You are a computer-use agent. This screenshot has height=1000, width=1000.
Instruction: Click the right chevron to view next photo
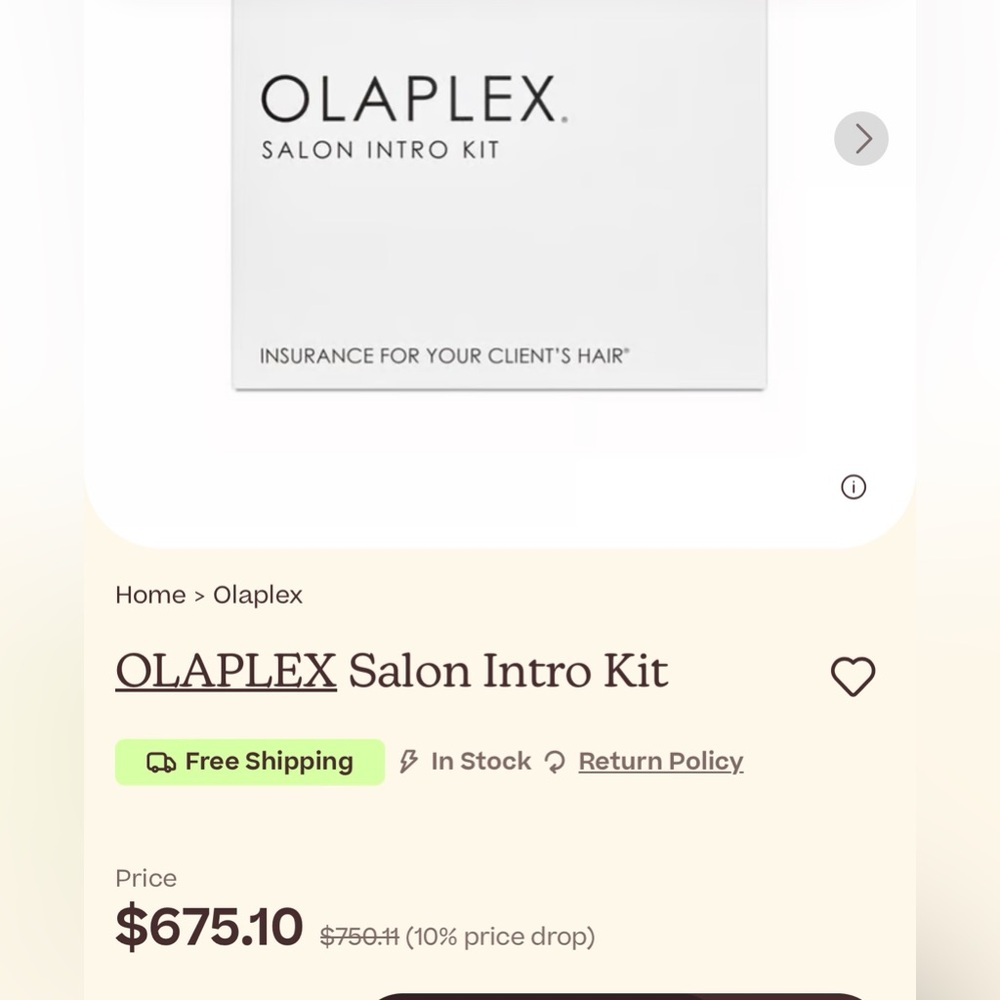pos(861,138)
